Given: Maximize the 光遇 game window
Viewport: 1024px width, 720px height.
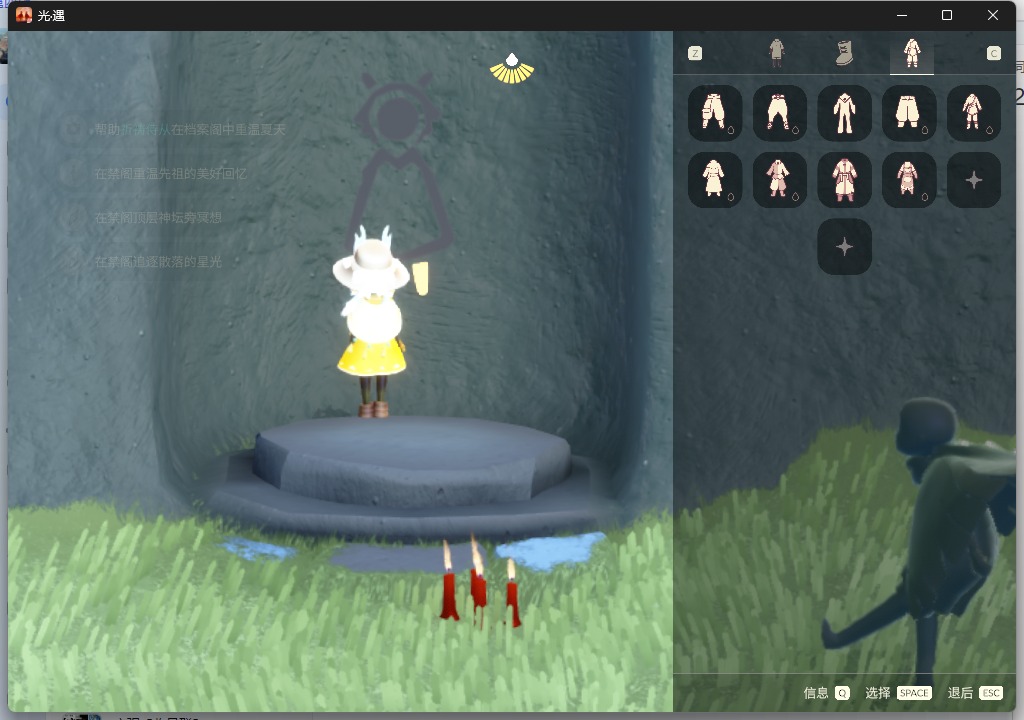Looking at the screenshot, I should click(947, 15).
